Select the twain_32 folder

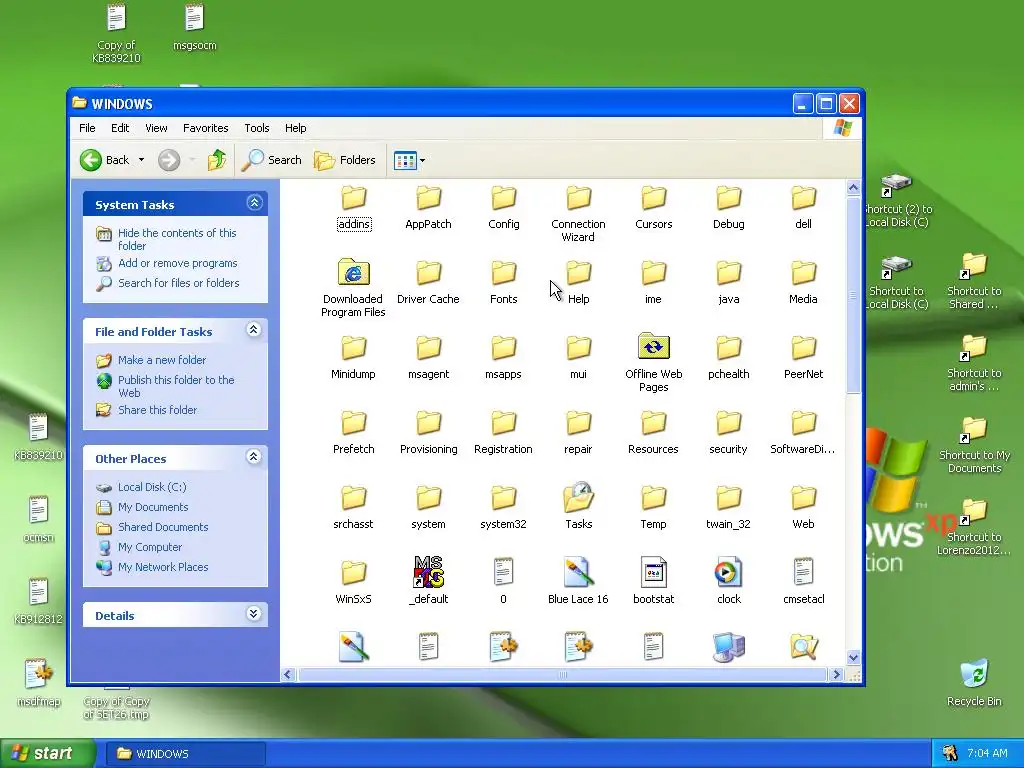pos(728,498)
